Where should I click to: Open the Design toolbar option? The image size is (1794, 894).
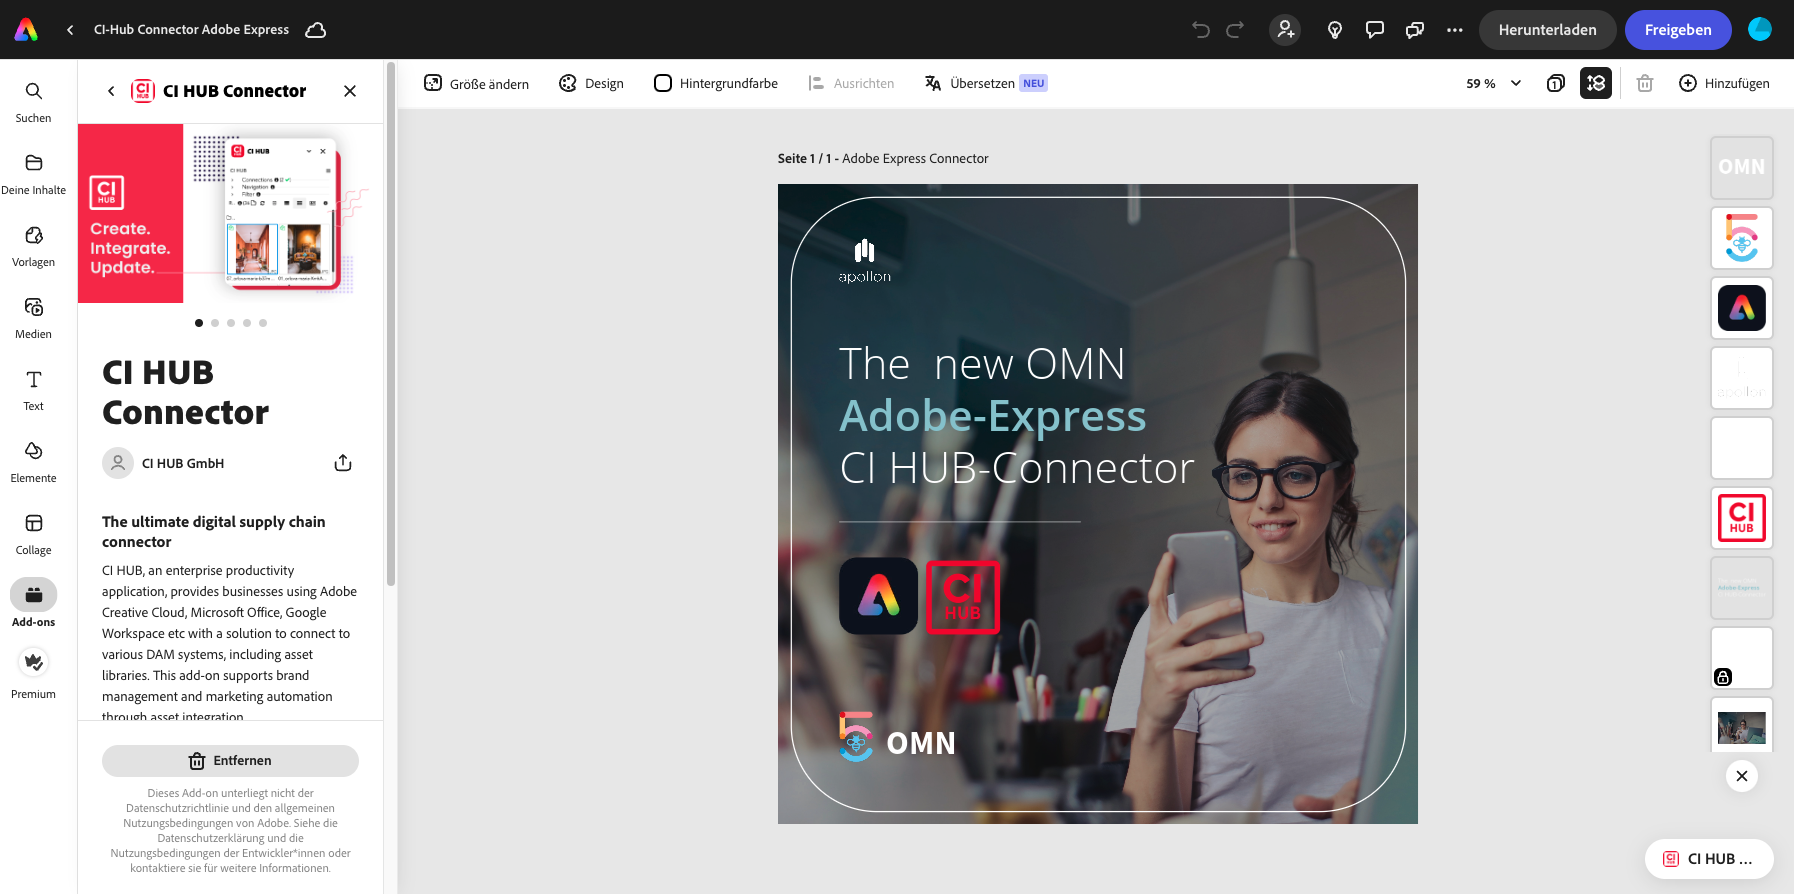tap(591, 84)
